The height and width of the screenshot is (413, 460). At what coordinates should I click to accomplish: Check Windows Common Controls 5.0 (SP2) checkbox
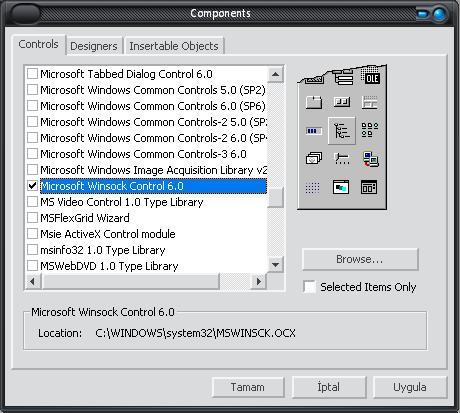click(x=32, y=90)
